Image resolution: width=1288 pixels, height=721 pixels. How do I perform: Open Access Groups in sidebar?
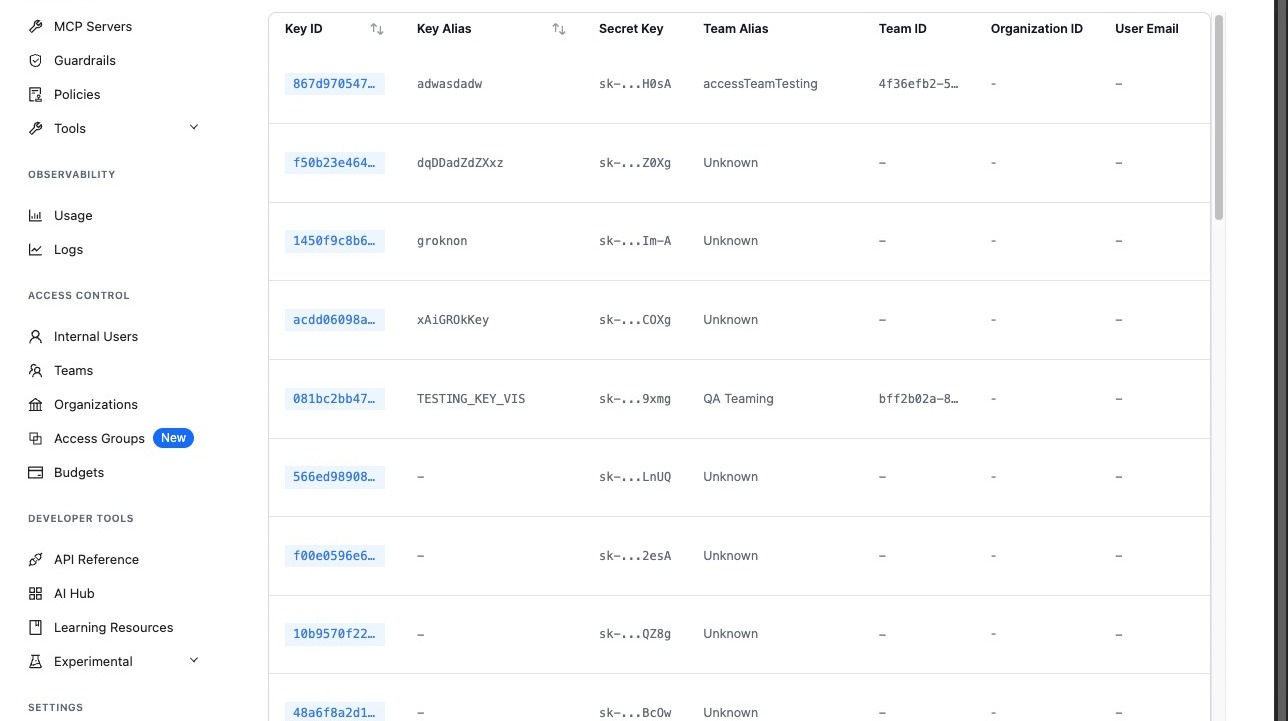pyautogui.click(x=99, y=438)
